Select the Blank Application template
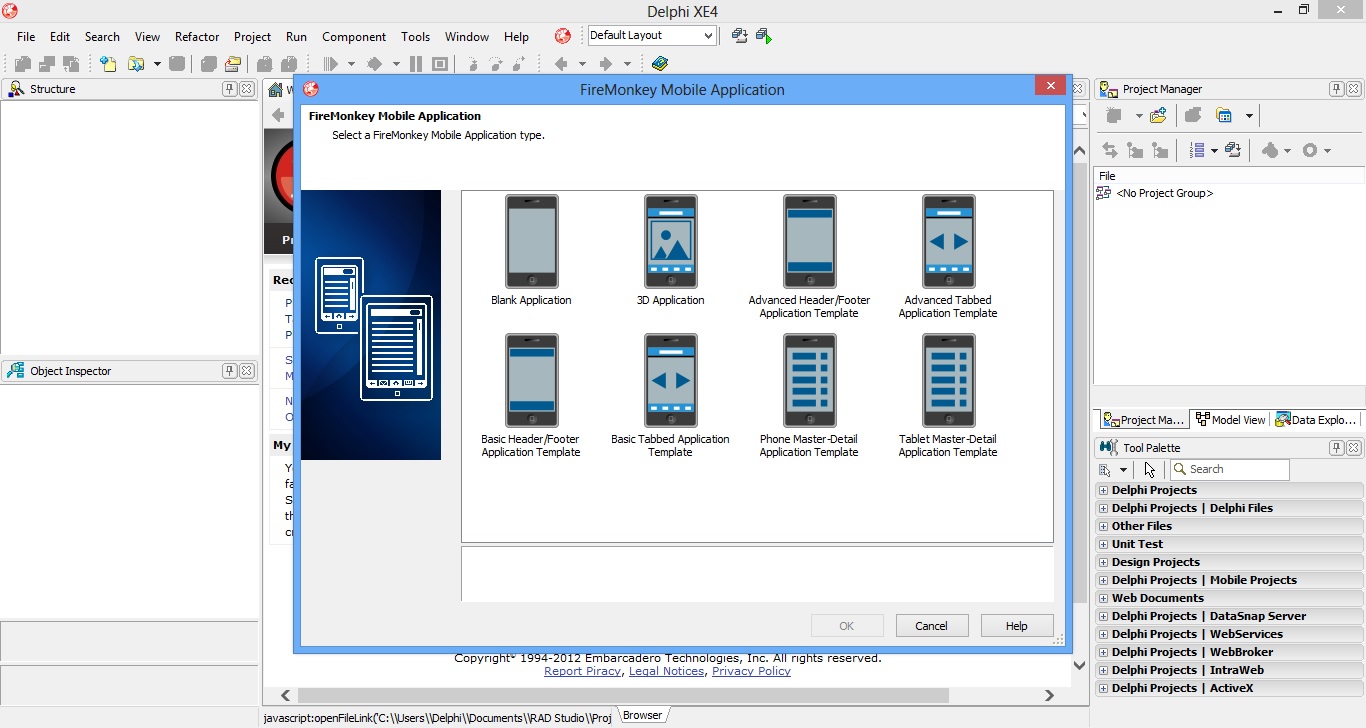Image resolution: width=1366 pixels, height=728 pixels. click(x=531, y=250)
